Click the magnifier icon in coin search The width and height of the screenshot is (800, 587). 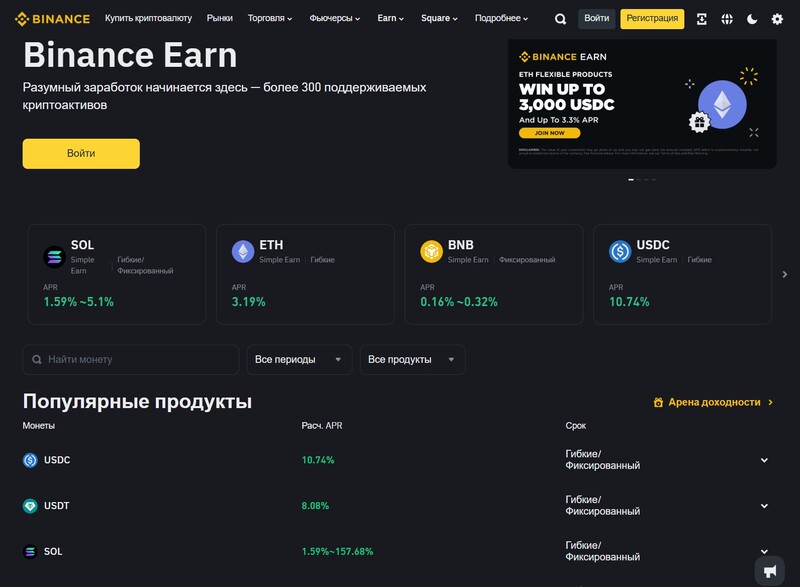tap(37, 360)
